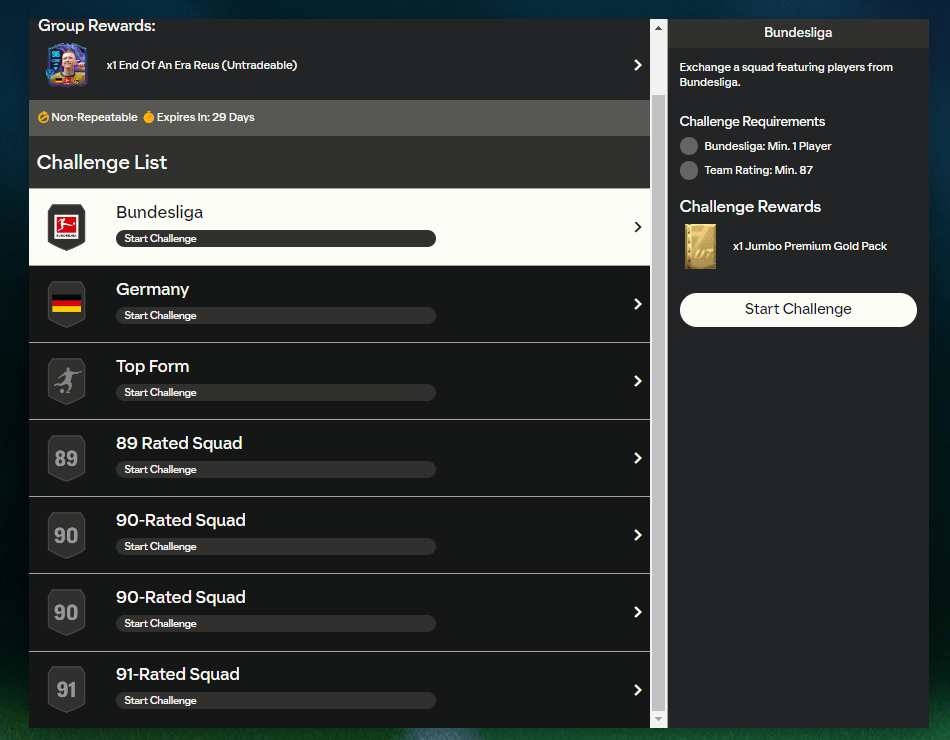950x740 pixels.
Task: Expand Group Rewards using its right chevron
Action: (637, 65)
